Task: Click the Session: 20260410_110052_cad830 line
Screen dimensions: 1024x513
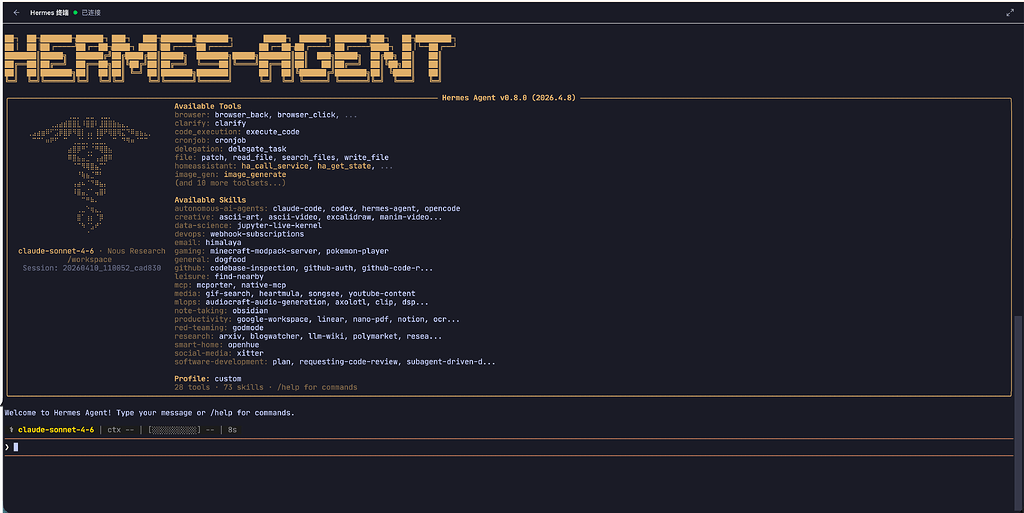Action: pos(92,268)
